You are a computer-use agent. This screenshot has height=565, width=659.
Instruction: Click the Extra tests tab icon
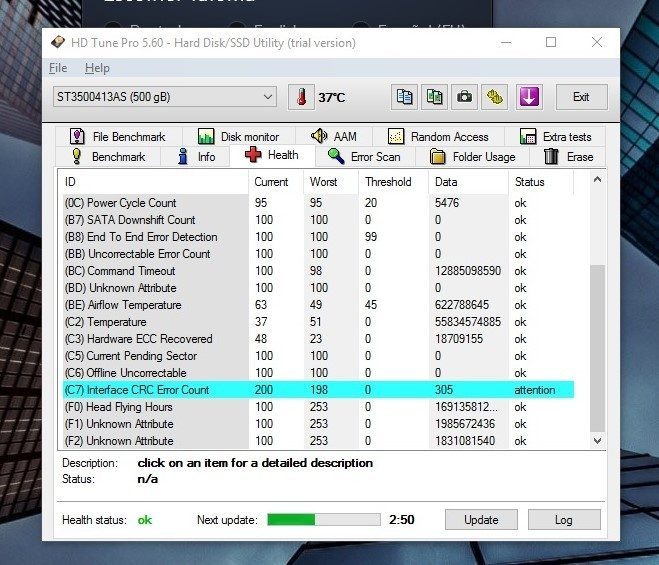tap(527, 136)
